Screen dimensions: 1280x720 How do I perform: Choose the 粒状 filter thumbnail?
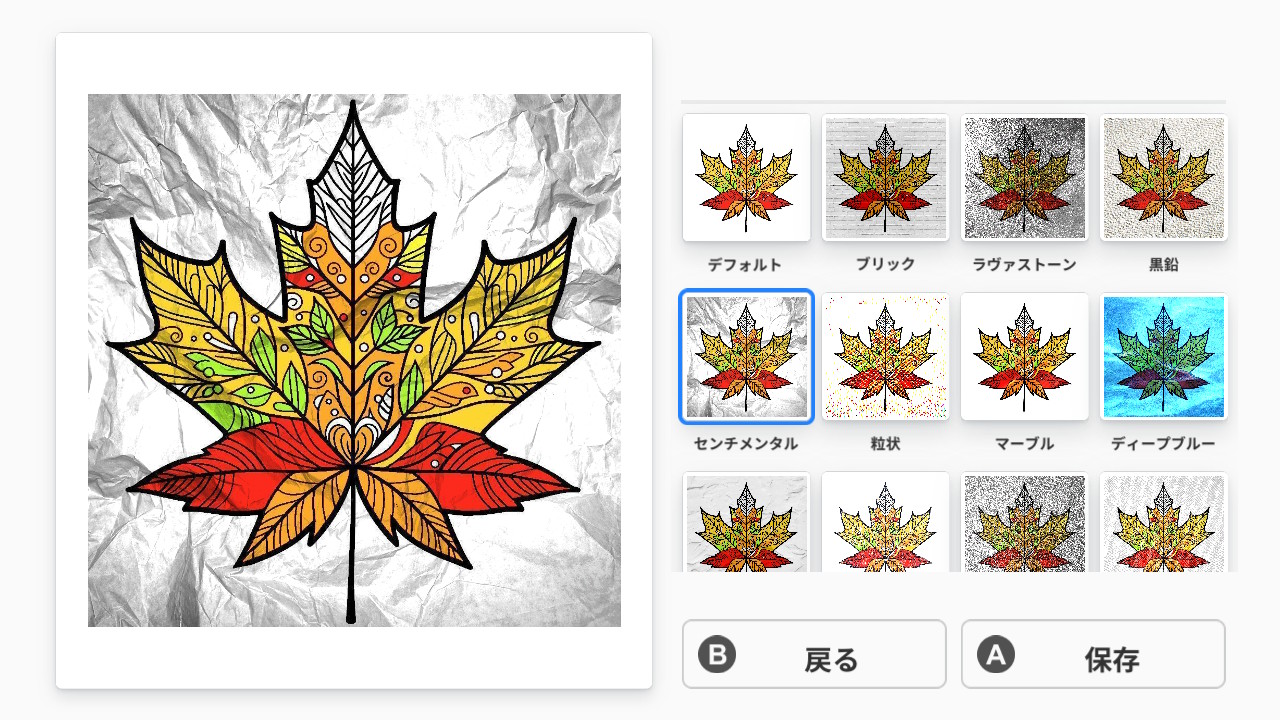tap(885, 356)
